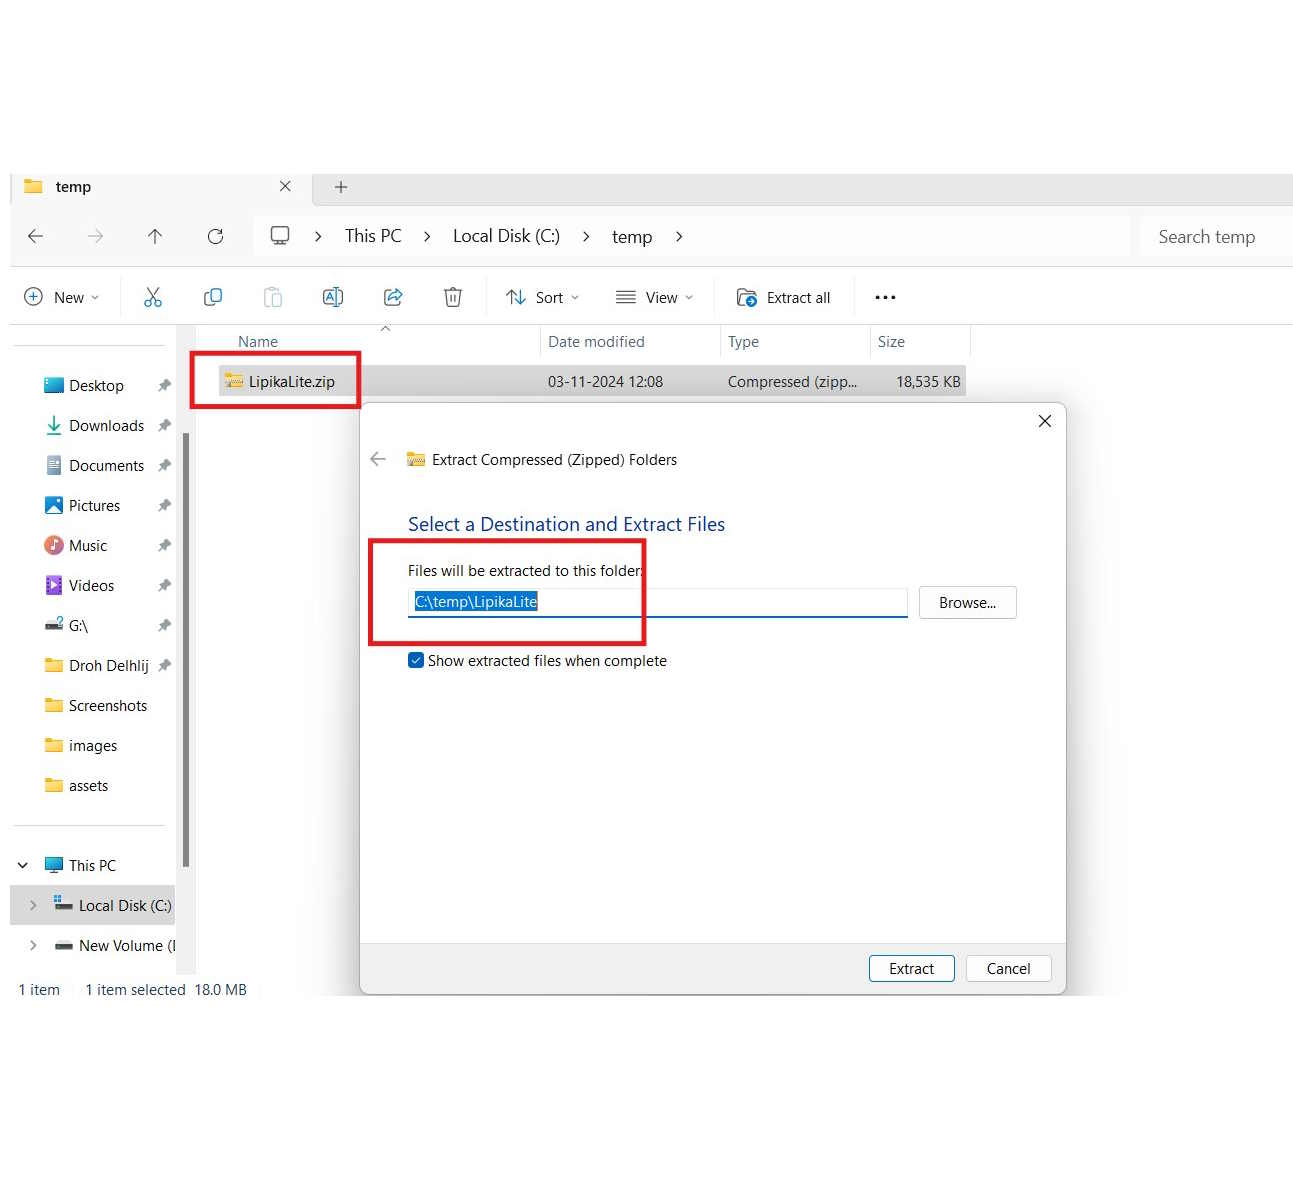
Task: Open the Sort dropdown
Action: click(543, 297)
